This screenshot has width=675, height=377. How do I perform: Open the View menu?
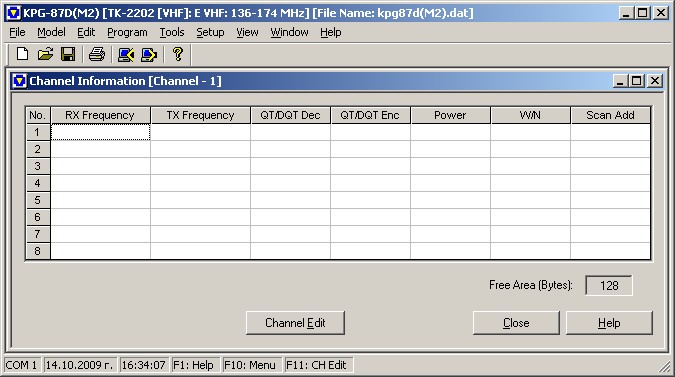247,32
